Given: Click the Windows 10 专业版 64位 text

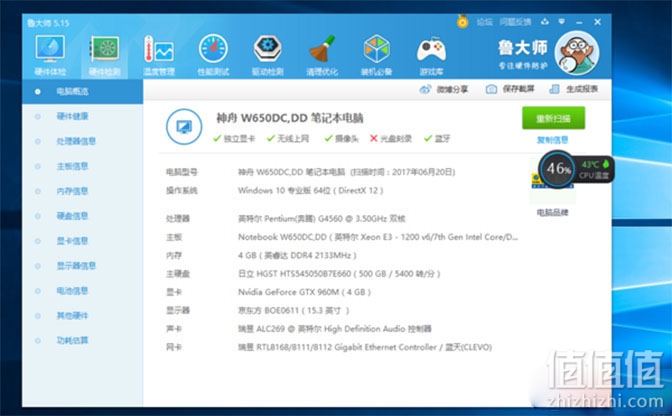Looking at the screenshot, I should click(x=311, y=191).
